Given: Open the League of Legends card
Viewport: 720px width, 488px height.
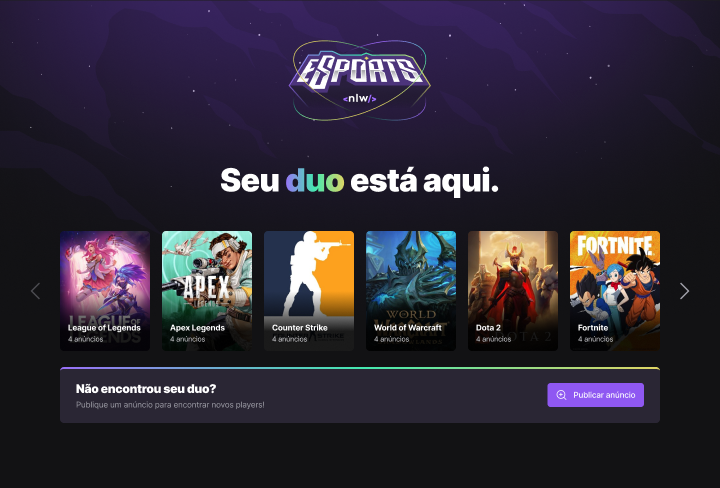Looking at the screenshot, I should 105,291.
